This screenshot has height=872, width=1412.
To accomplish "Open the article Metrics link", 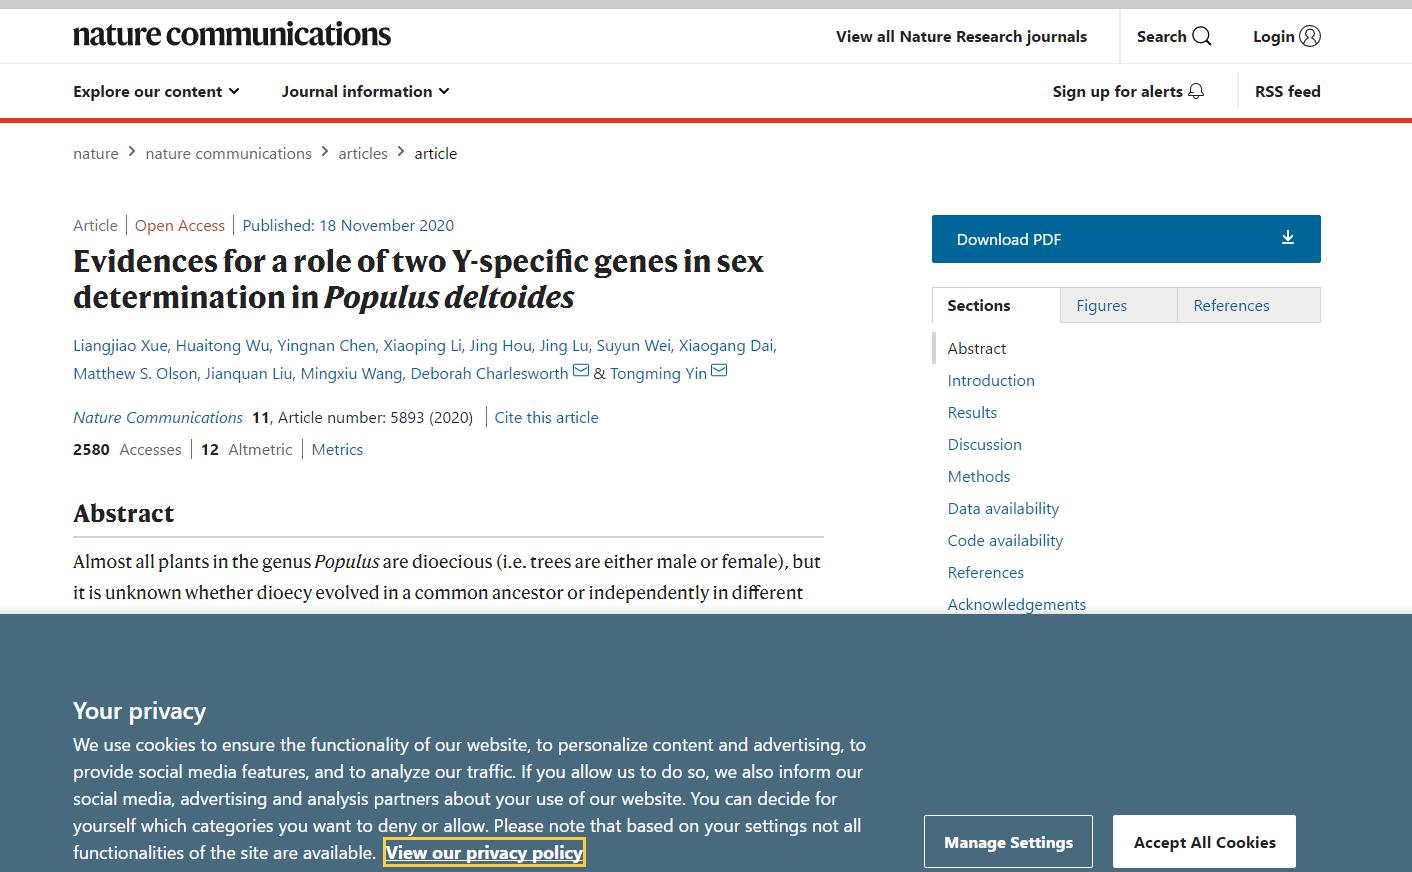I will pos(337,449).
